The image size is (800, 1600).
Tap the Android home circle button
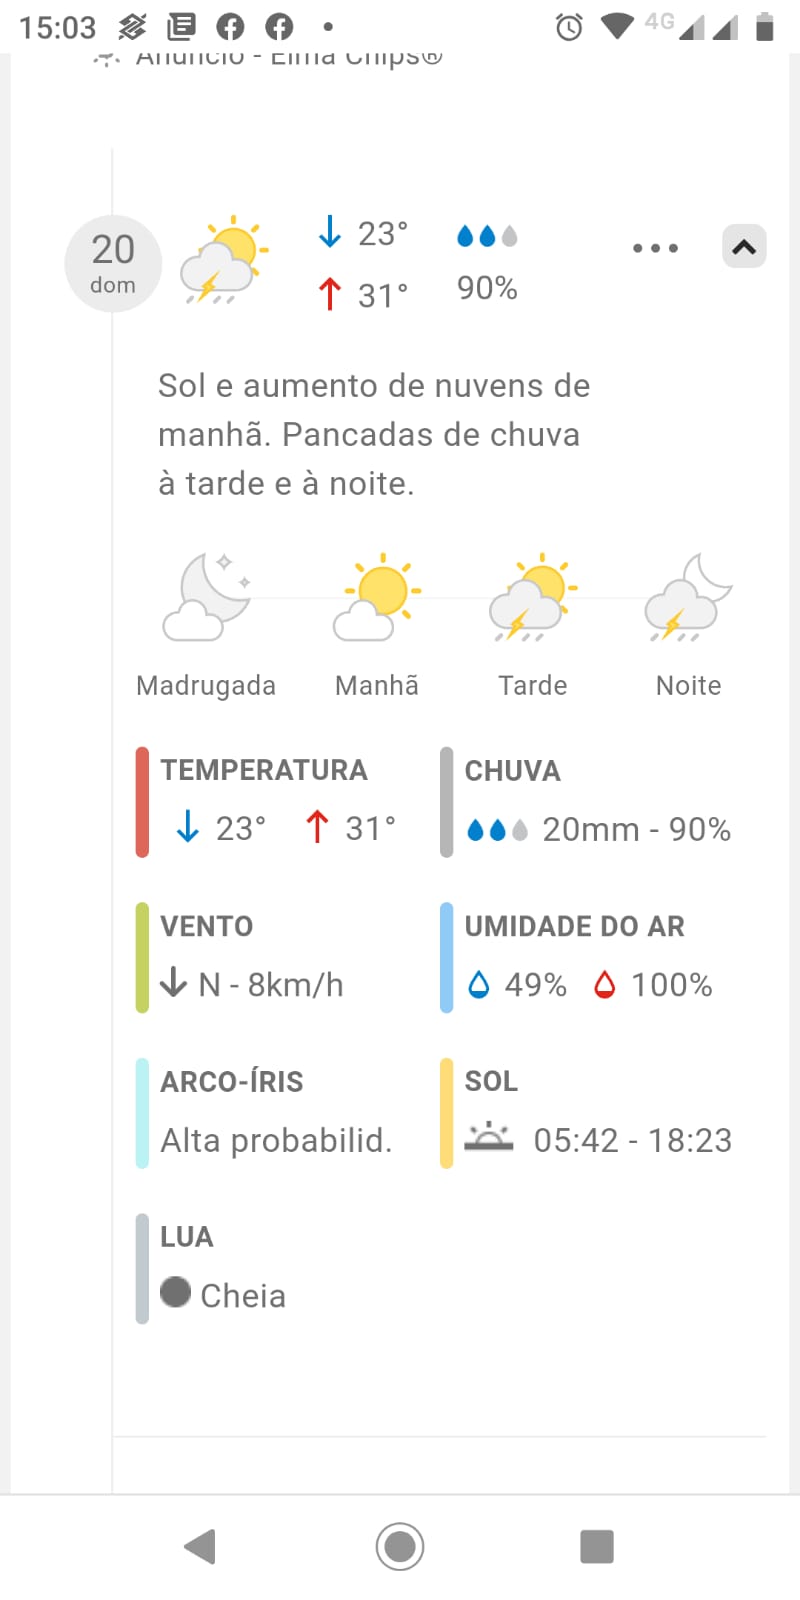pyautogui.click(x=400, y=1546)
